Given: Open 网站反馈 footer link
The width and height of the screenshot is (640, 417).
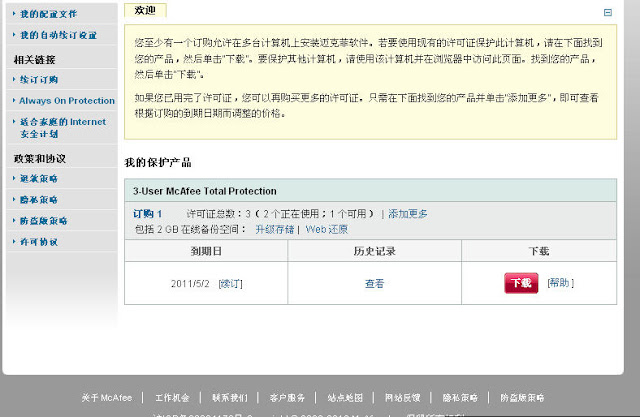Looking at the screenshot, I should point(402,398).
